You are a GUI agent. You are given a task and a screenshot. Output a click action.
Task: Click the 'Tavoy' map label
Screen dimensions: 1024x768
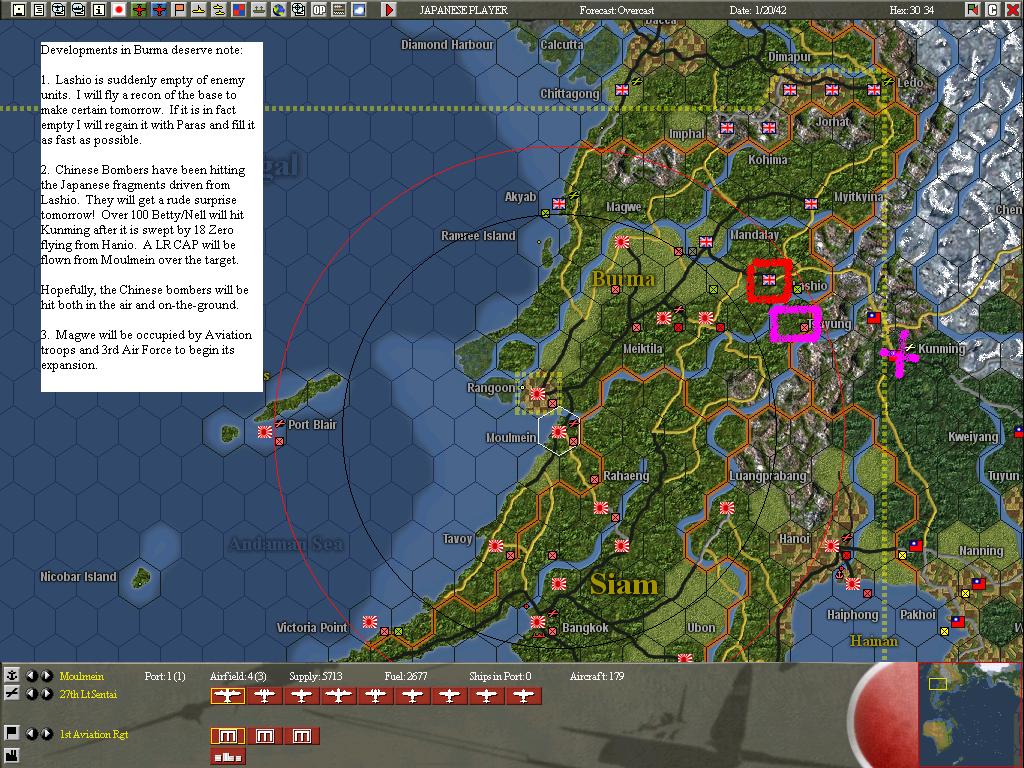pyautogui.click(x=457, y=539)
